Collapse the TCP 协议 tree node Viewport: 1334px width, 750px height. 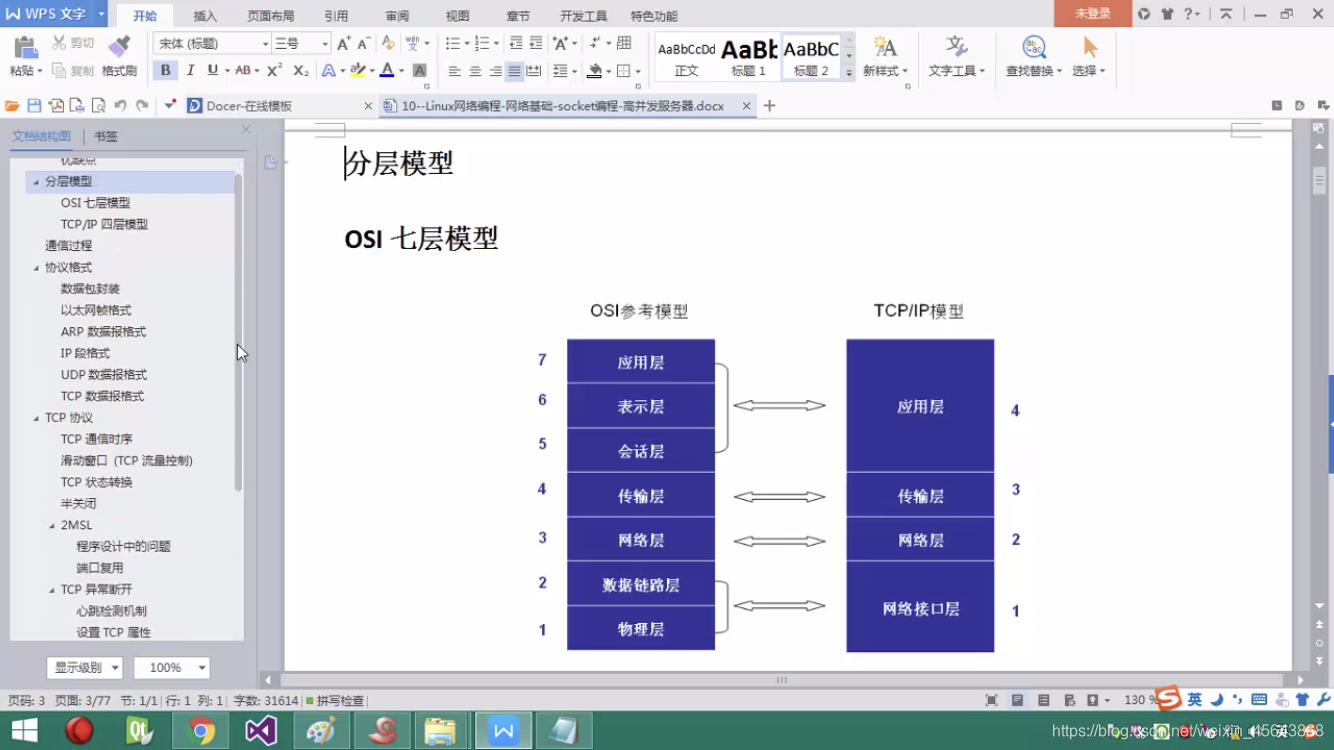pos(36,418)
